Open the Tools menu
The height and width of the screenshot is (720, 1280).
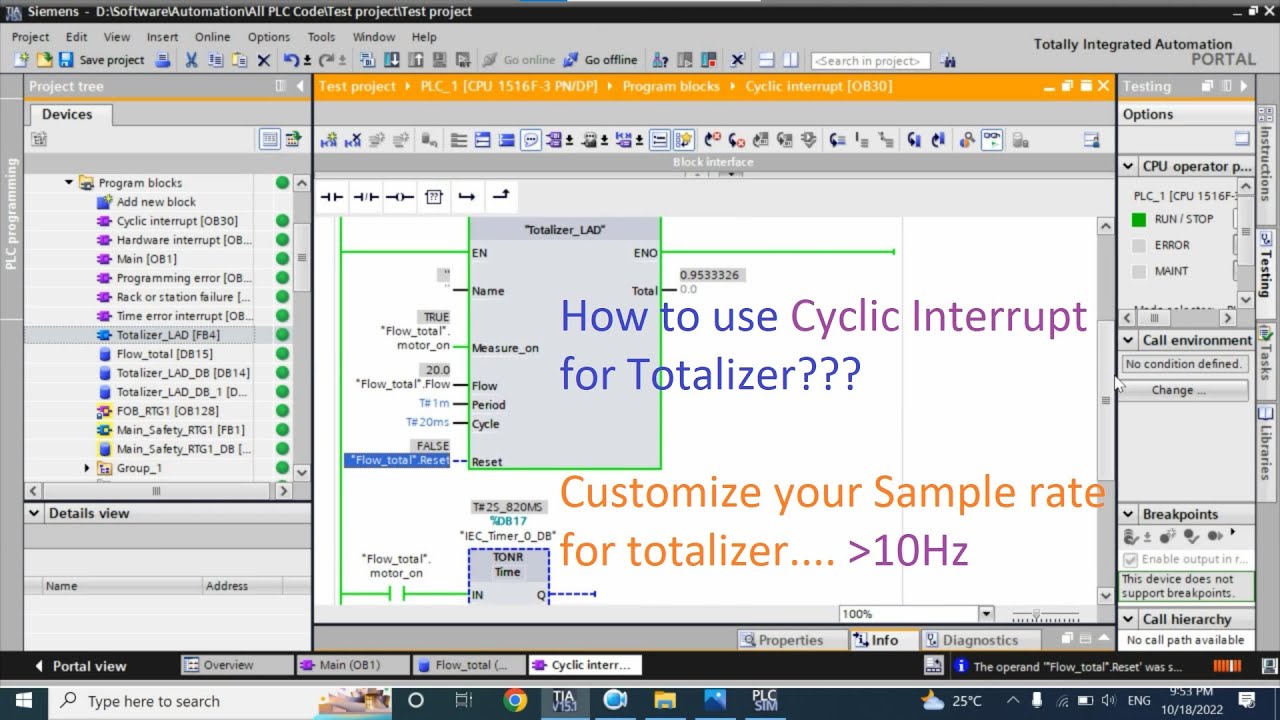pyautogui.click(x=321, y=37)
